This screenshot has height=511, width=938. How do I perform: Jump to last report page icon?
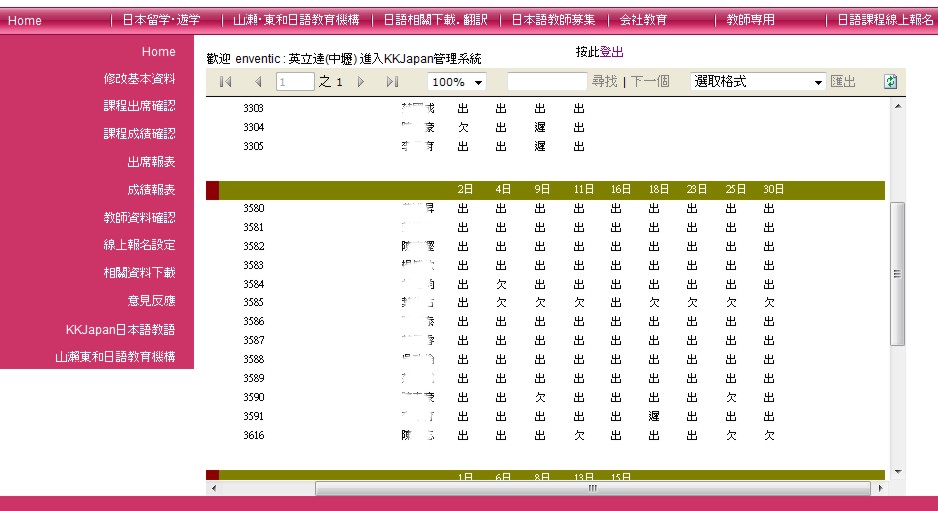[392, 81]
